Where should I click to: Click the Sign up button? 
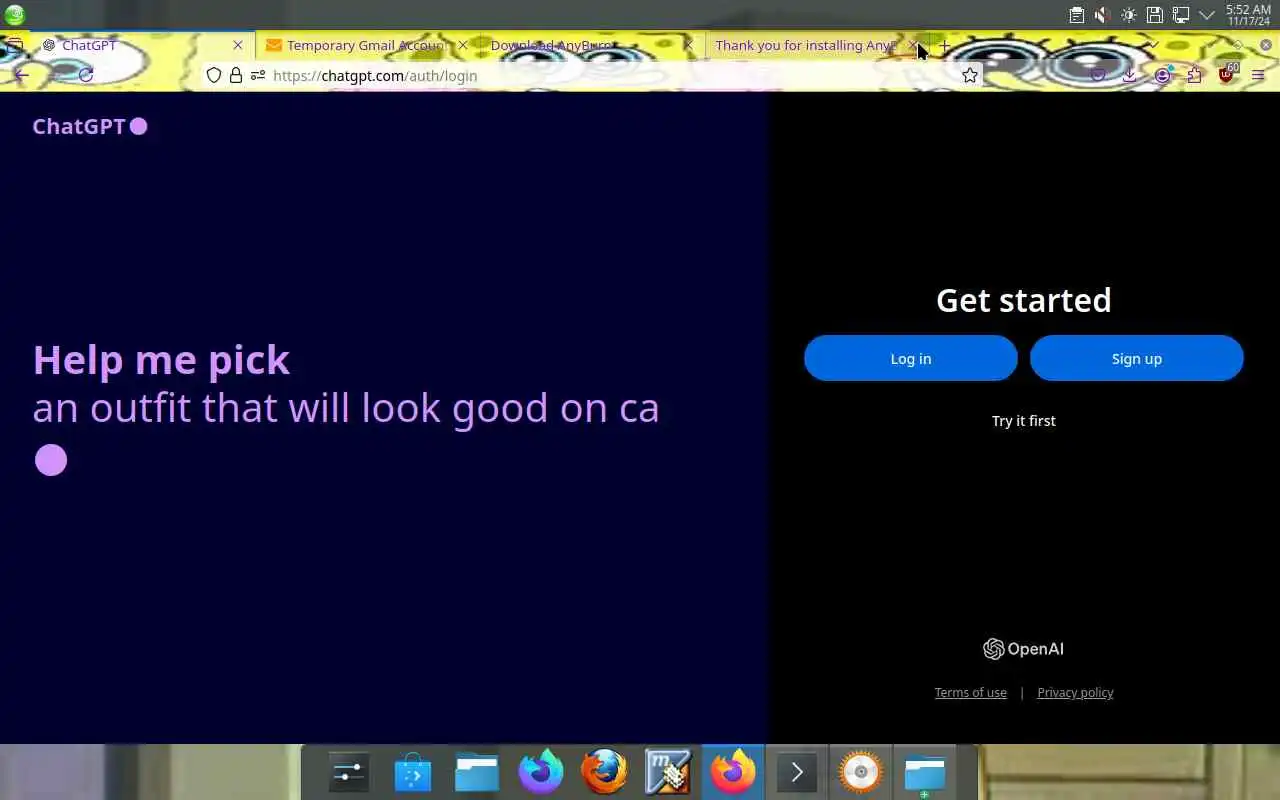[x=1137, y=358]
